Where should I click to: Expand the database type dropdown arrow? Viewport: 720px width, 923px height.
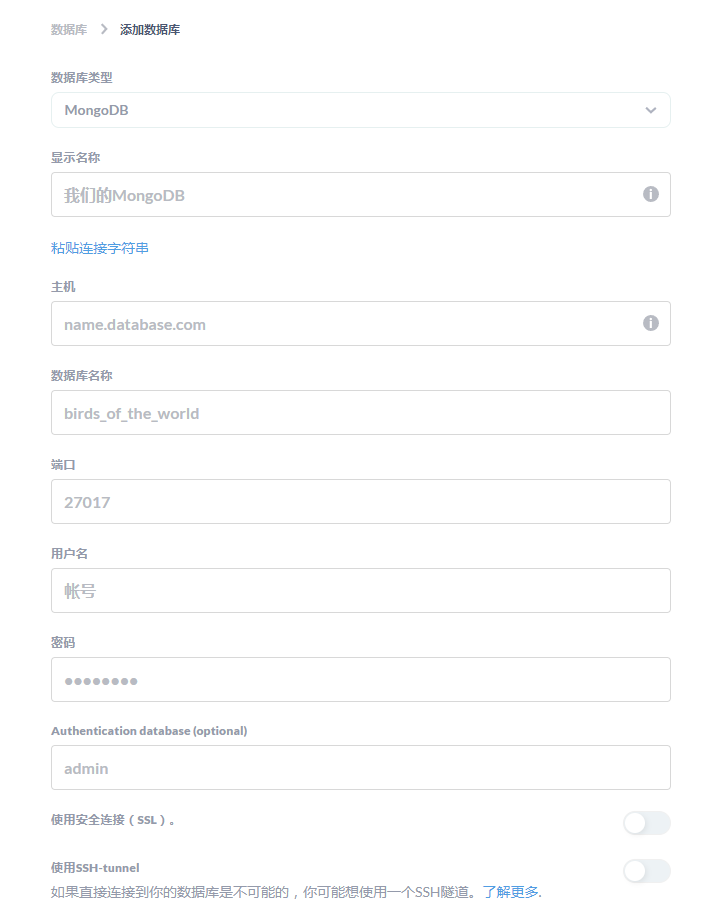[x=651, y=110]
